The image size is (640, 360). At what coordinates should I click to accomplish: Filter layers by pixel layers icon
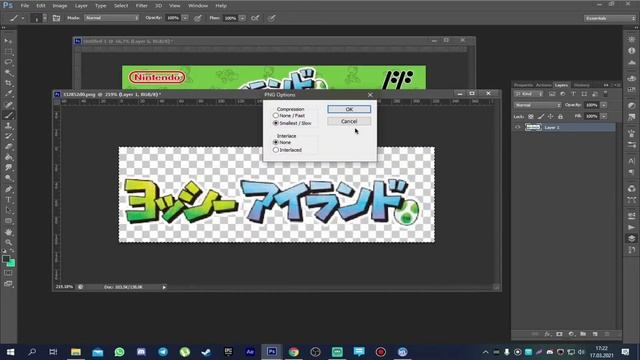point(552,94)
